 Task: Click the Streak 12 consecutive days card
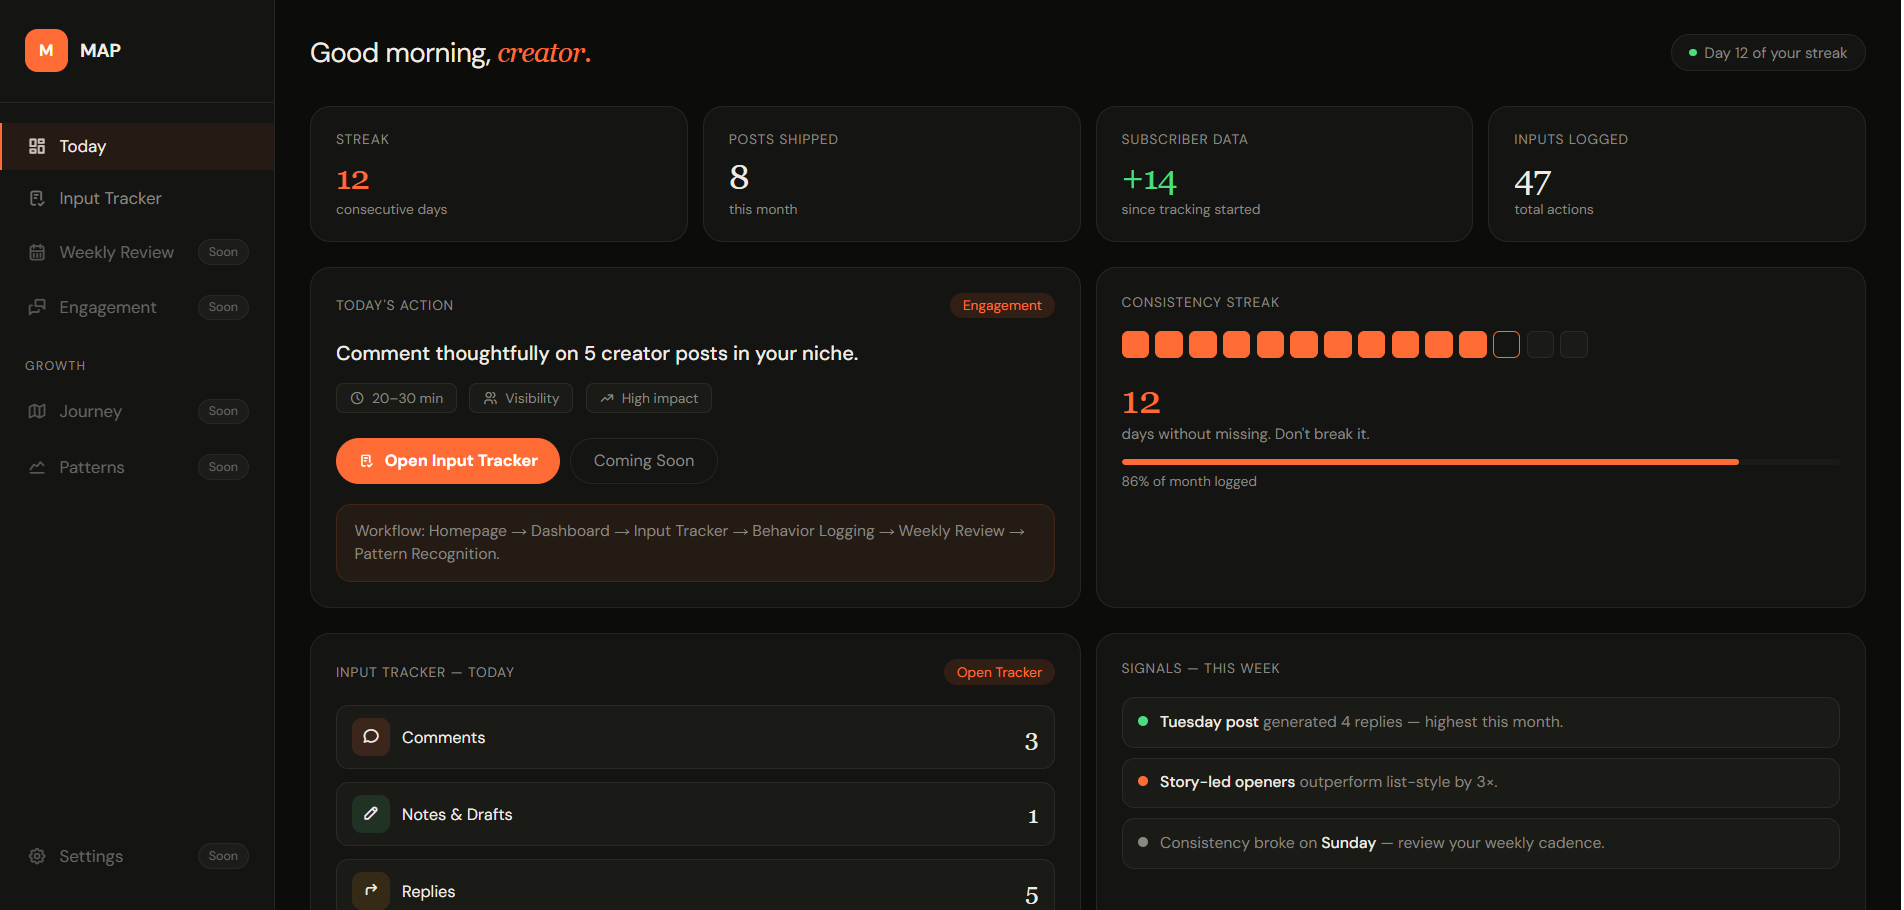(499, 174)
